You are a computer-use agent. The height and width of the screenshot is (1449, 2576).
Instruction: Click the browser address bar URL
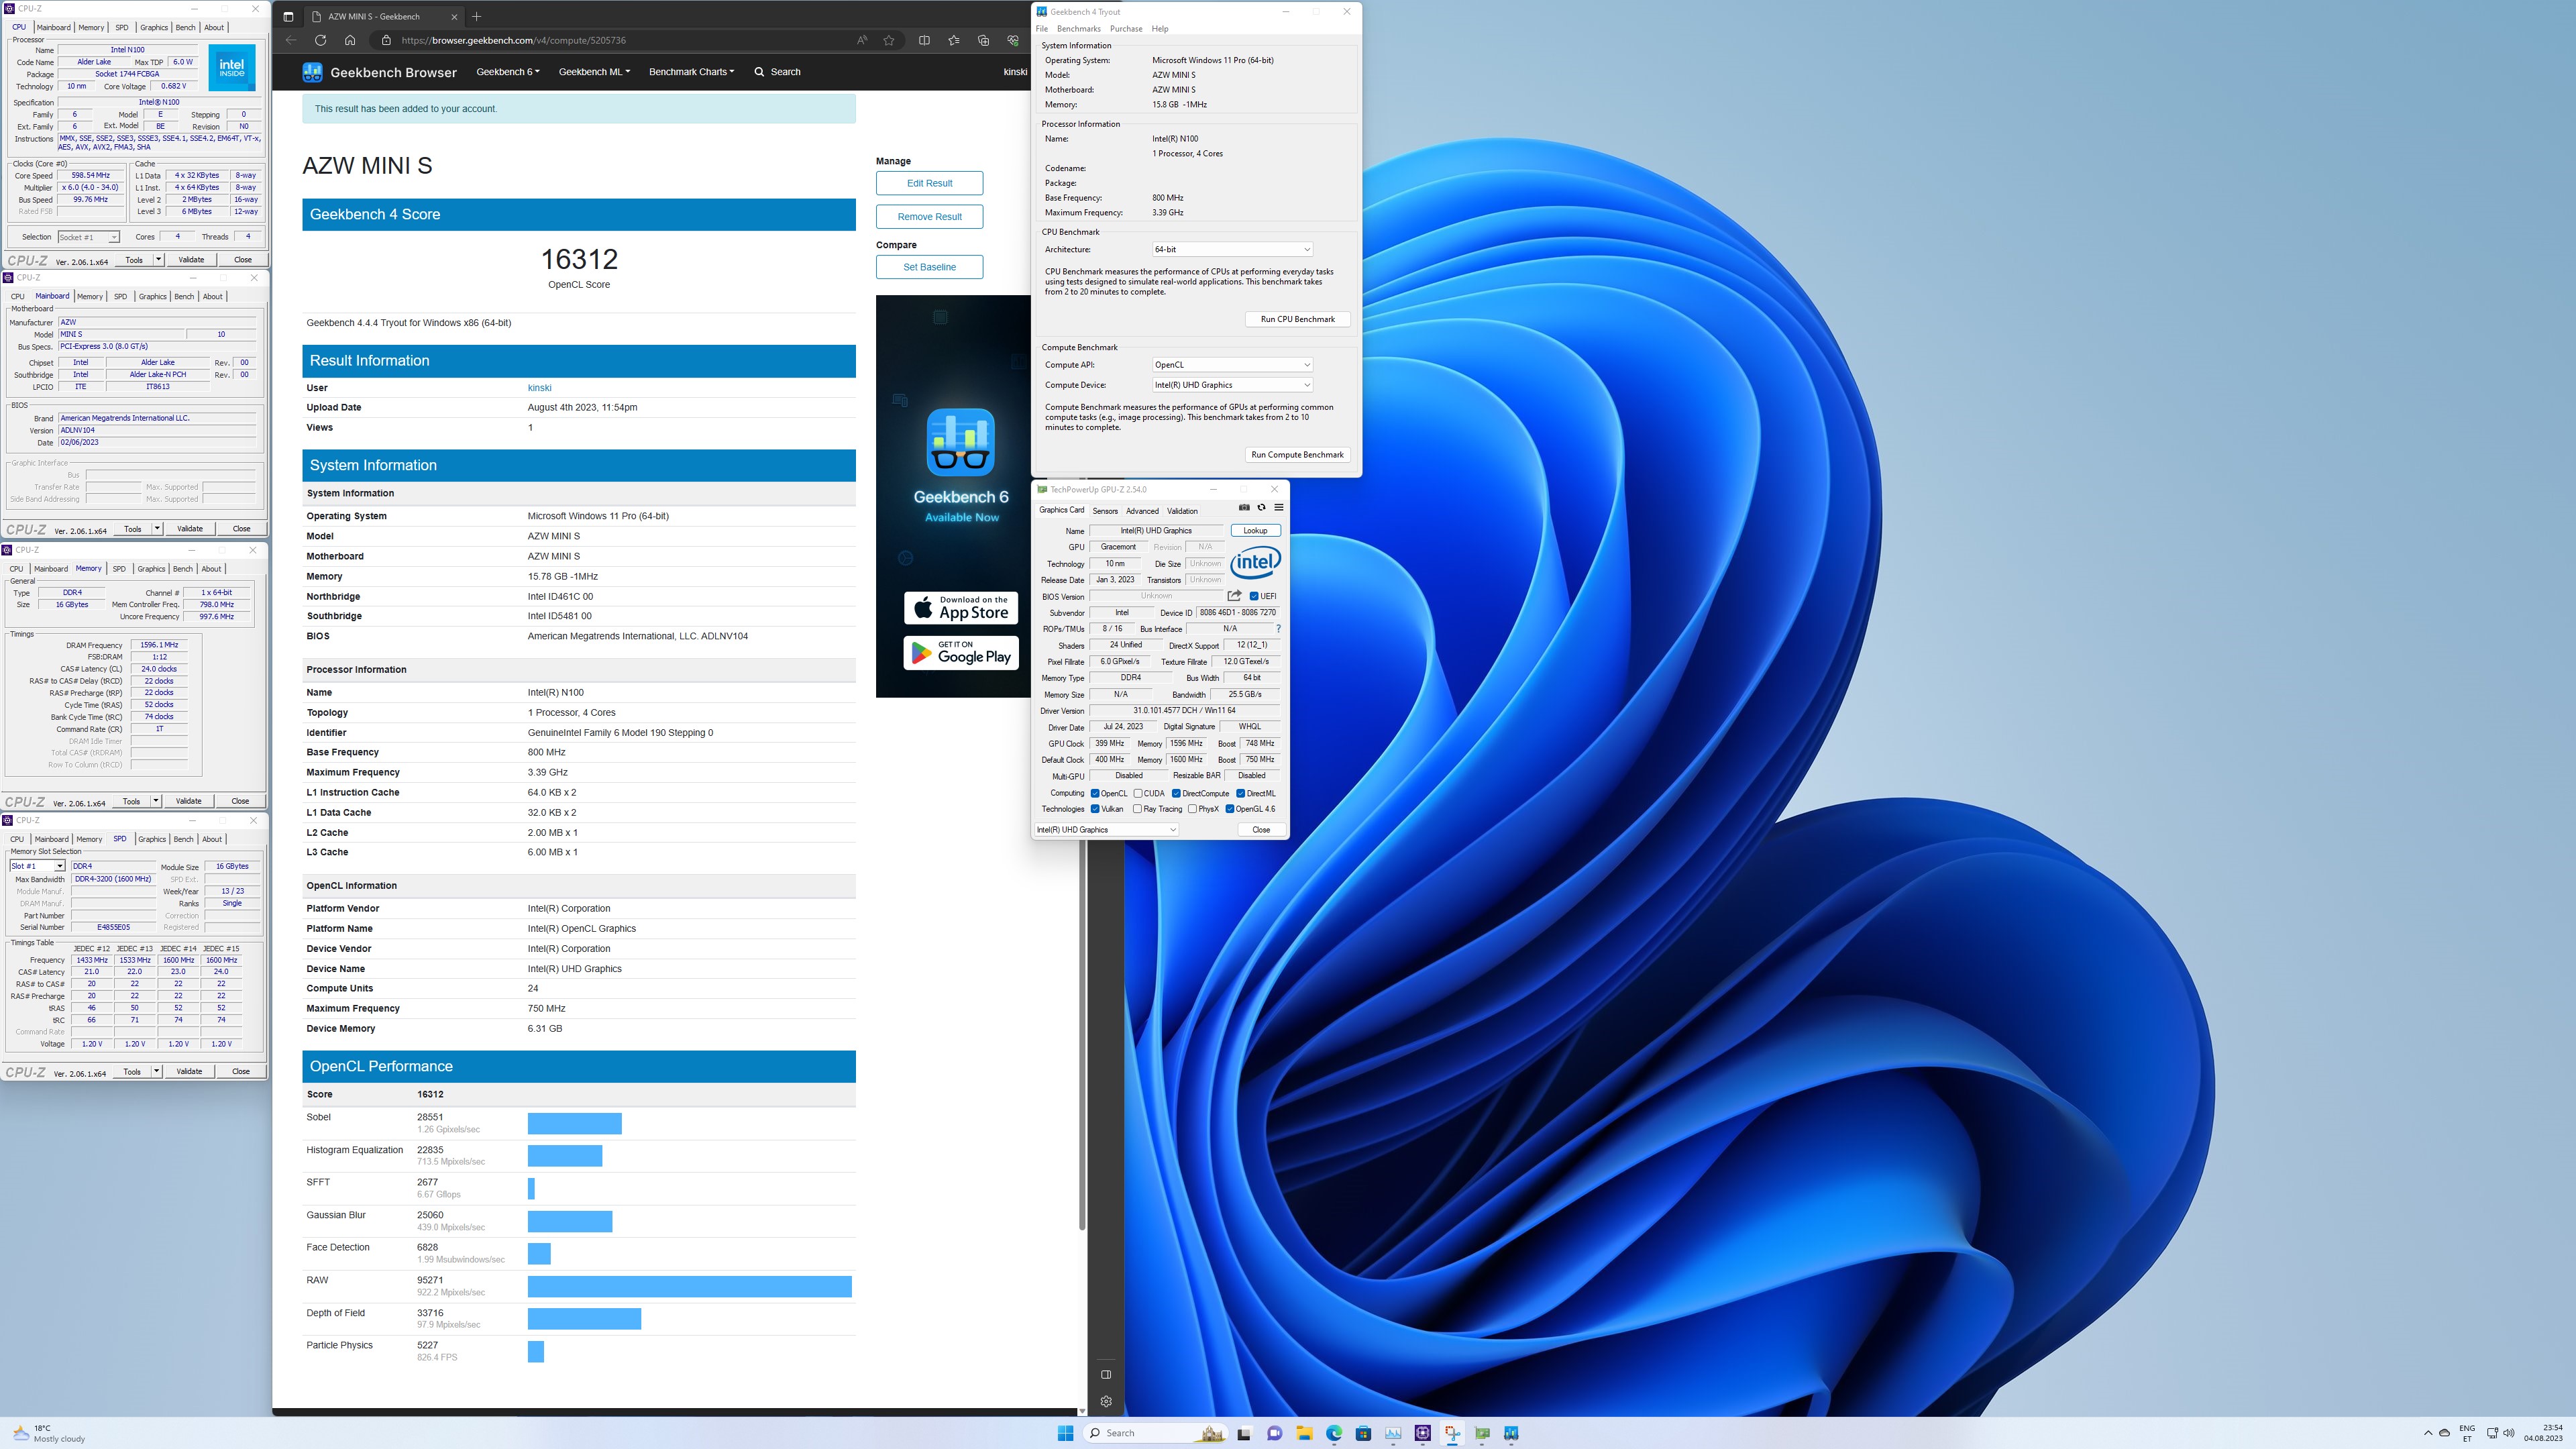click(x=513, y=40)
